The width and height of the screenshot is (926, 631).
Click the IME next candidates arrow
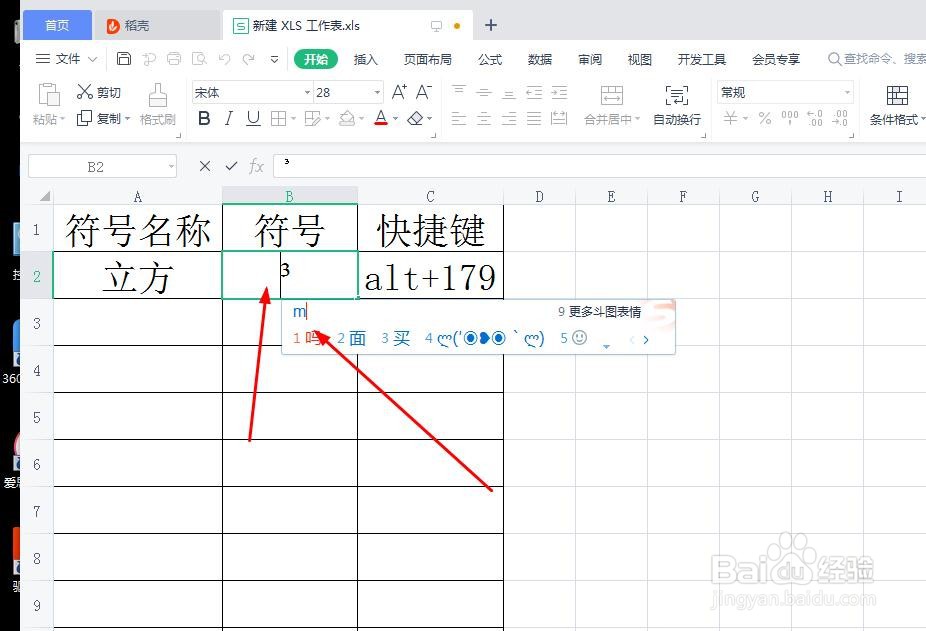click(x=646, y=340)
